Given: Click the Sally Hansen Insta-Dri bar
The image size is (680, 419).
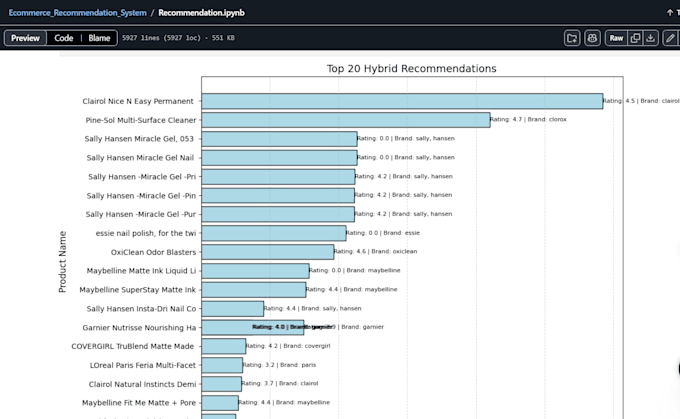Looking at the screenshot, I should click(x=232, y=309).
